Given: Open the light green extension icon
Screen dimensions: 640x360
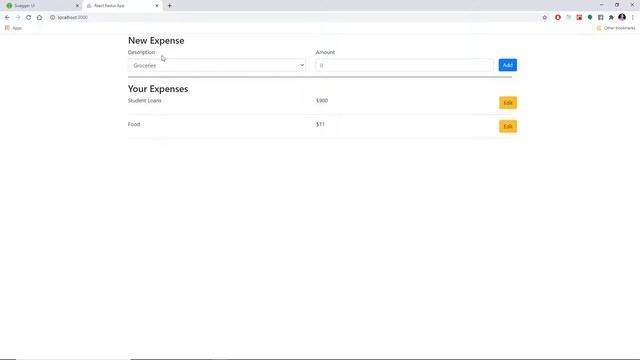Looking at the screenshot, I should click(569, 18).
